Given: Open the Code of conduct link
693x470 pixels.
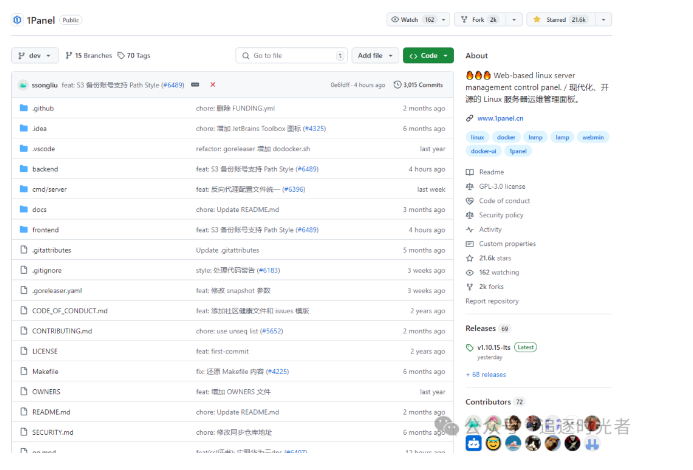Looking at the screenshot, I should click(x=504, y=201).
